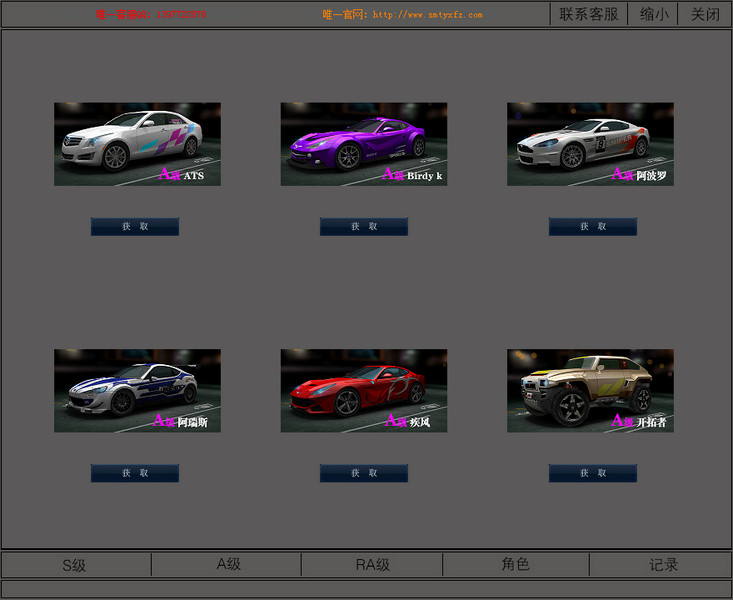Click 获取 below the 阿瑞斯 car
733x600 pixels.
[135, 473]
